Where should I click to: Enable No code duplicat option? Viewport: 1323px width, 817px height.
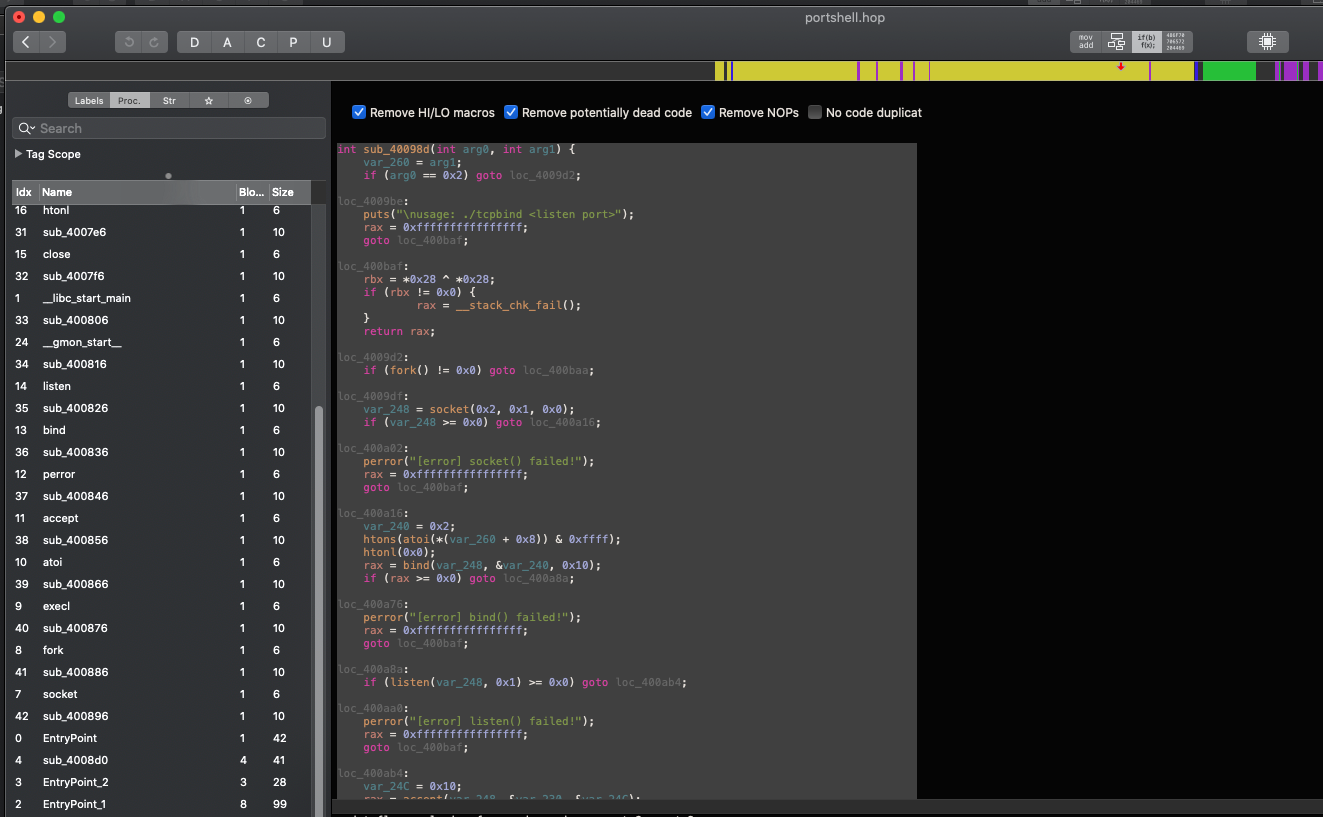[x=815, y=112]
